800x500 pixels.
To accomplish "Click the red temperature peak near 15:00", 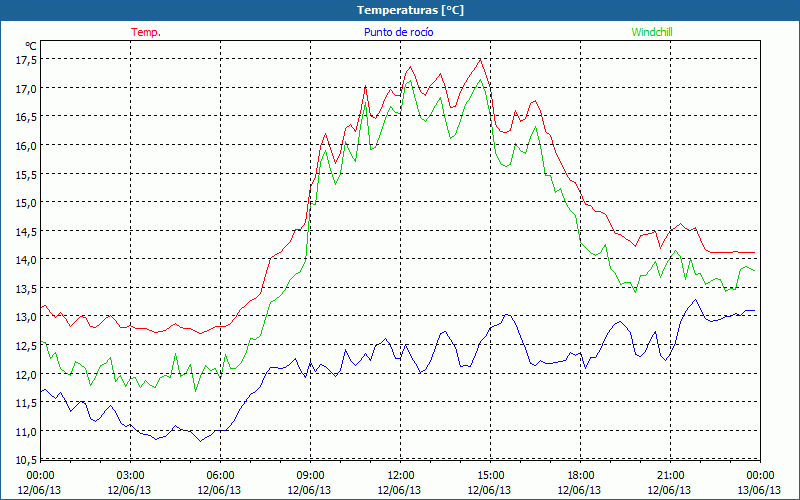I will (x=480, y=59).
